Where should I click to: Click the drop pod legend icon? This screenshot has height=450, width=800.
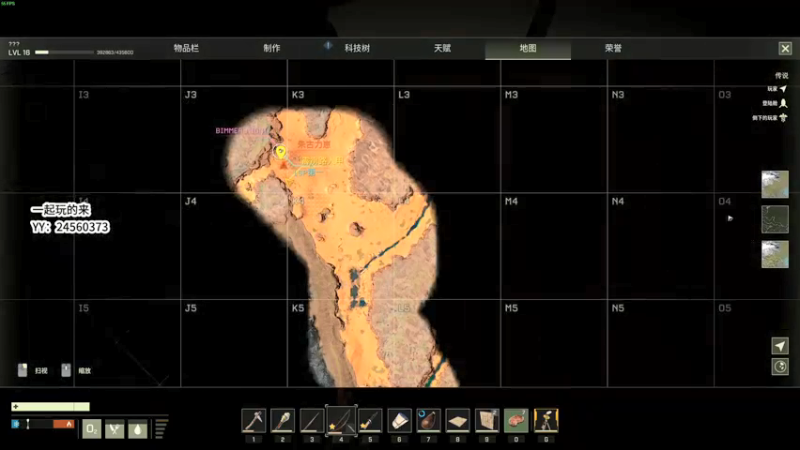(783, 103)
